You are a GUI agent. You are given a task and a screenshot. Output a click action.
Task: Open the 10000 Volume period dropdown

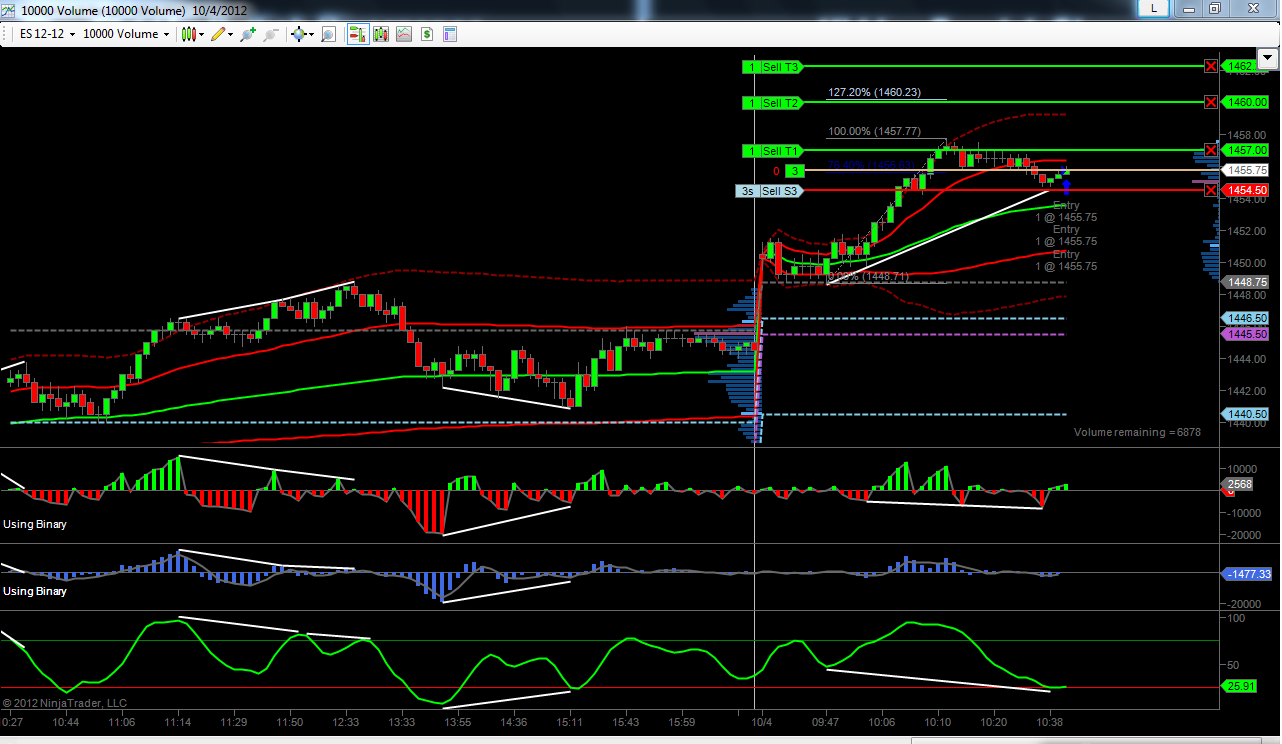(126, 34)
